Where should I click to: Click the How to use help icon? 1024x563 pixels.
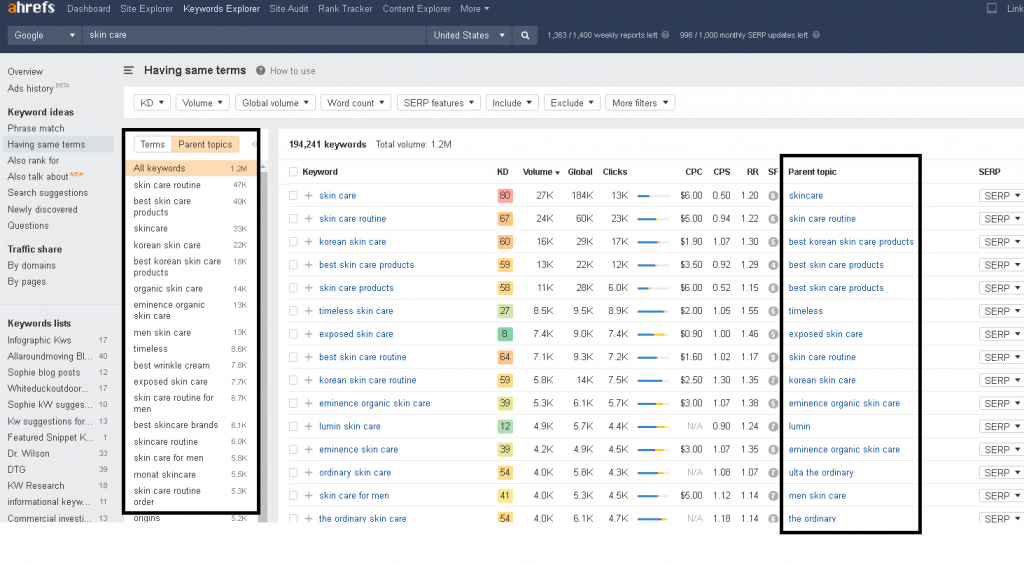pos(261,71)
